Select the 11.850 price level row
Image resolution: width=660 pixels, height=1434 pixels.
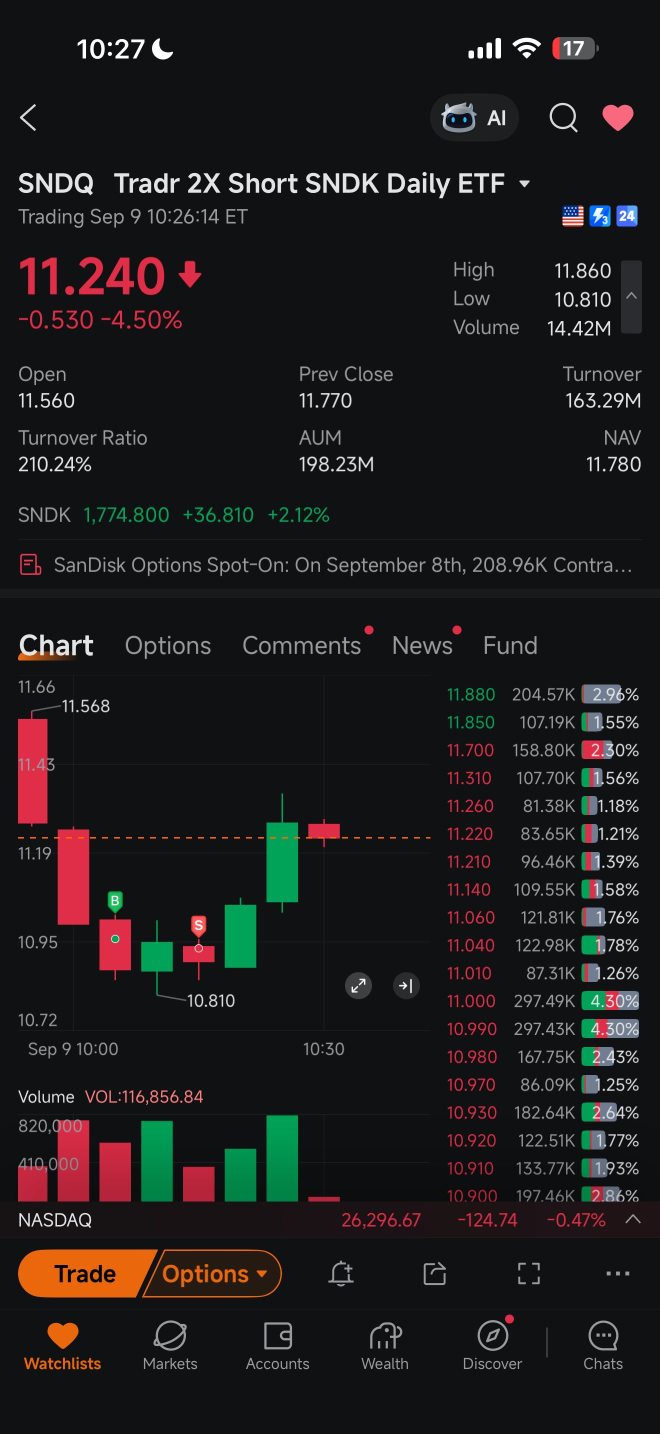tap(543, 722)
